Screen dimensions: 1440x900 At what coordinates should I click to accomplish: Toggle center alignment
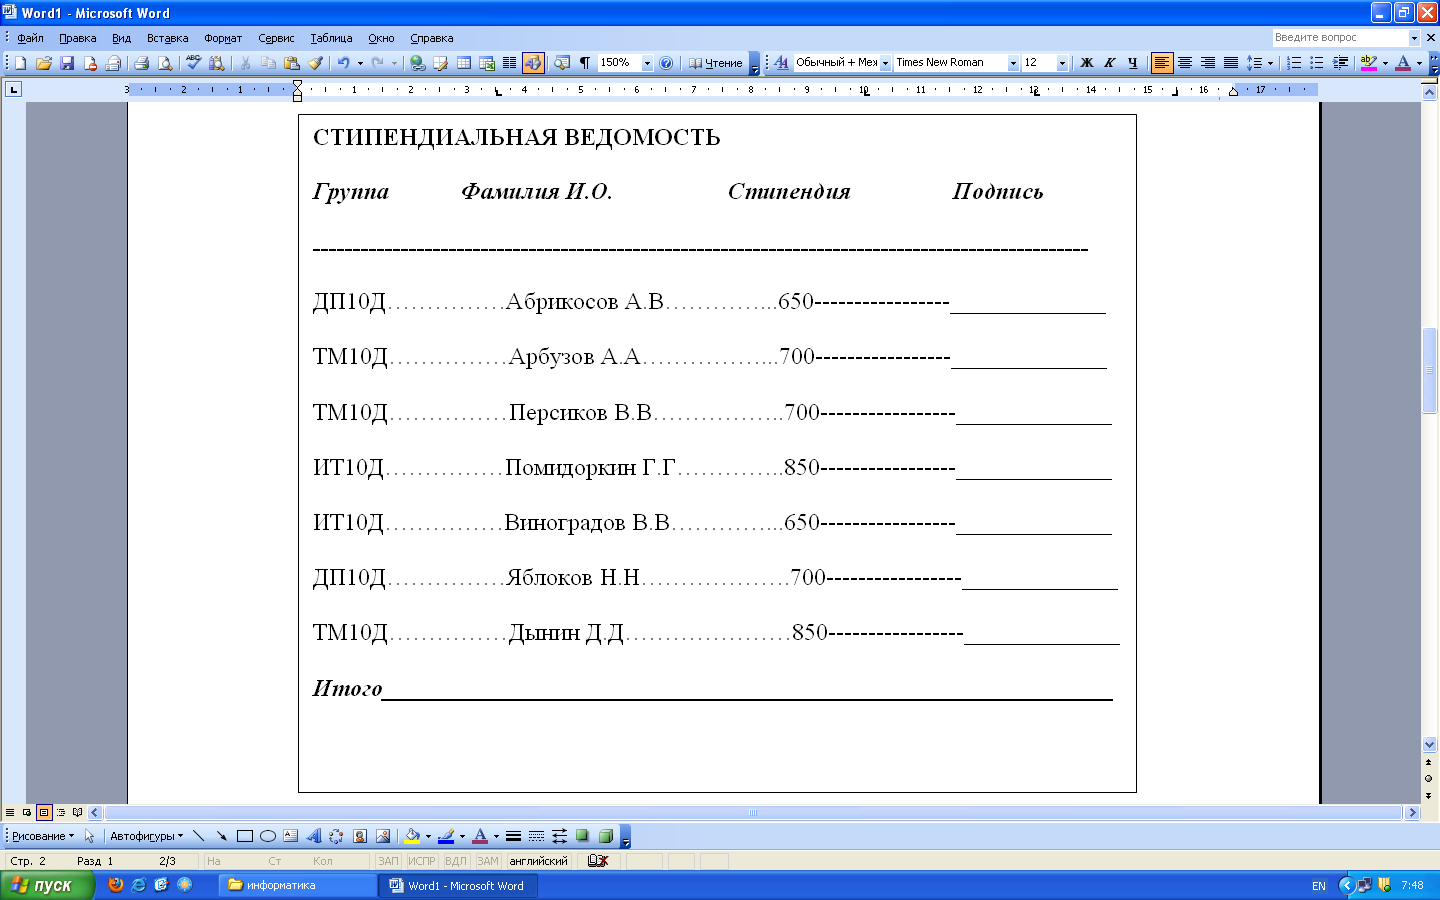coord(1185,63)
